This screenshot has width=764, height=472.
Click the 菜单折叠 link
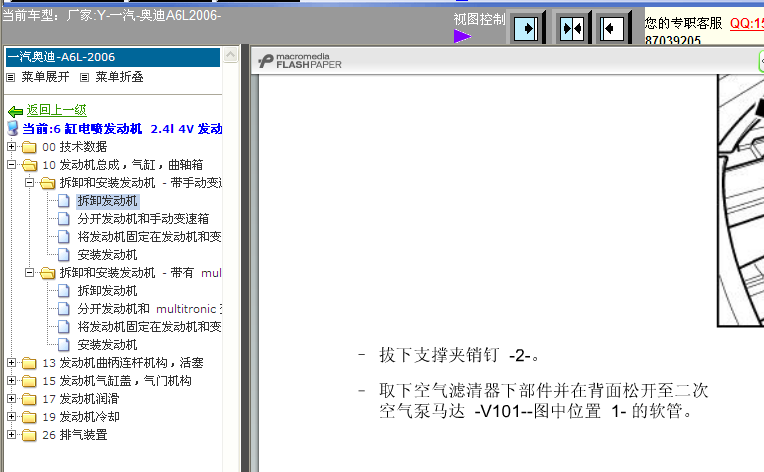click(x=119, y=77)
